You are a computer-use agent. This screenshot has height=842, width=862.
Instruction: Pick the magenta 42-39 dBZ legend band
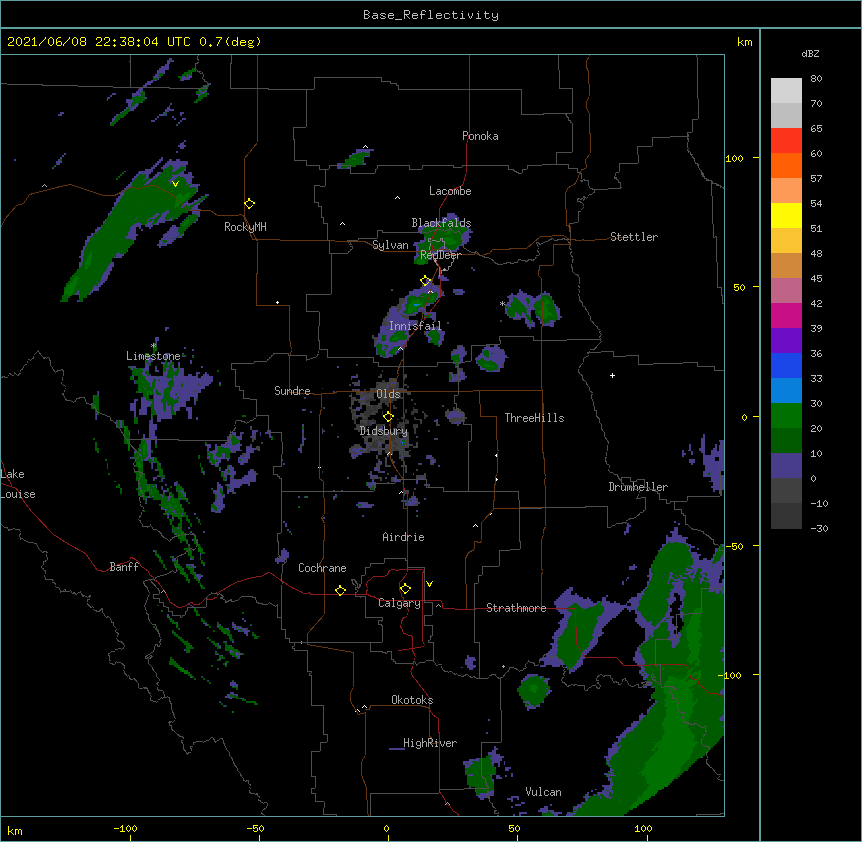(x=786, y=315)
